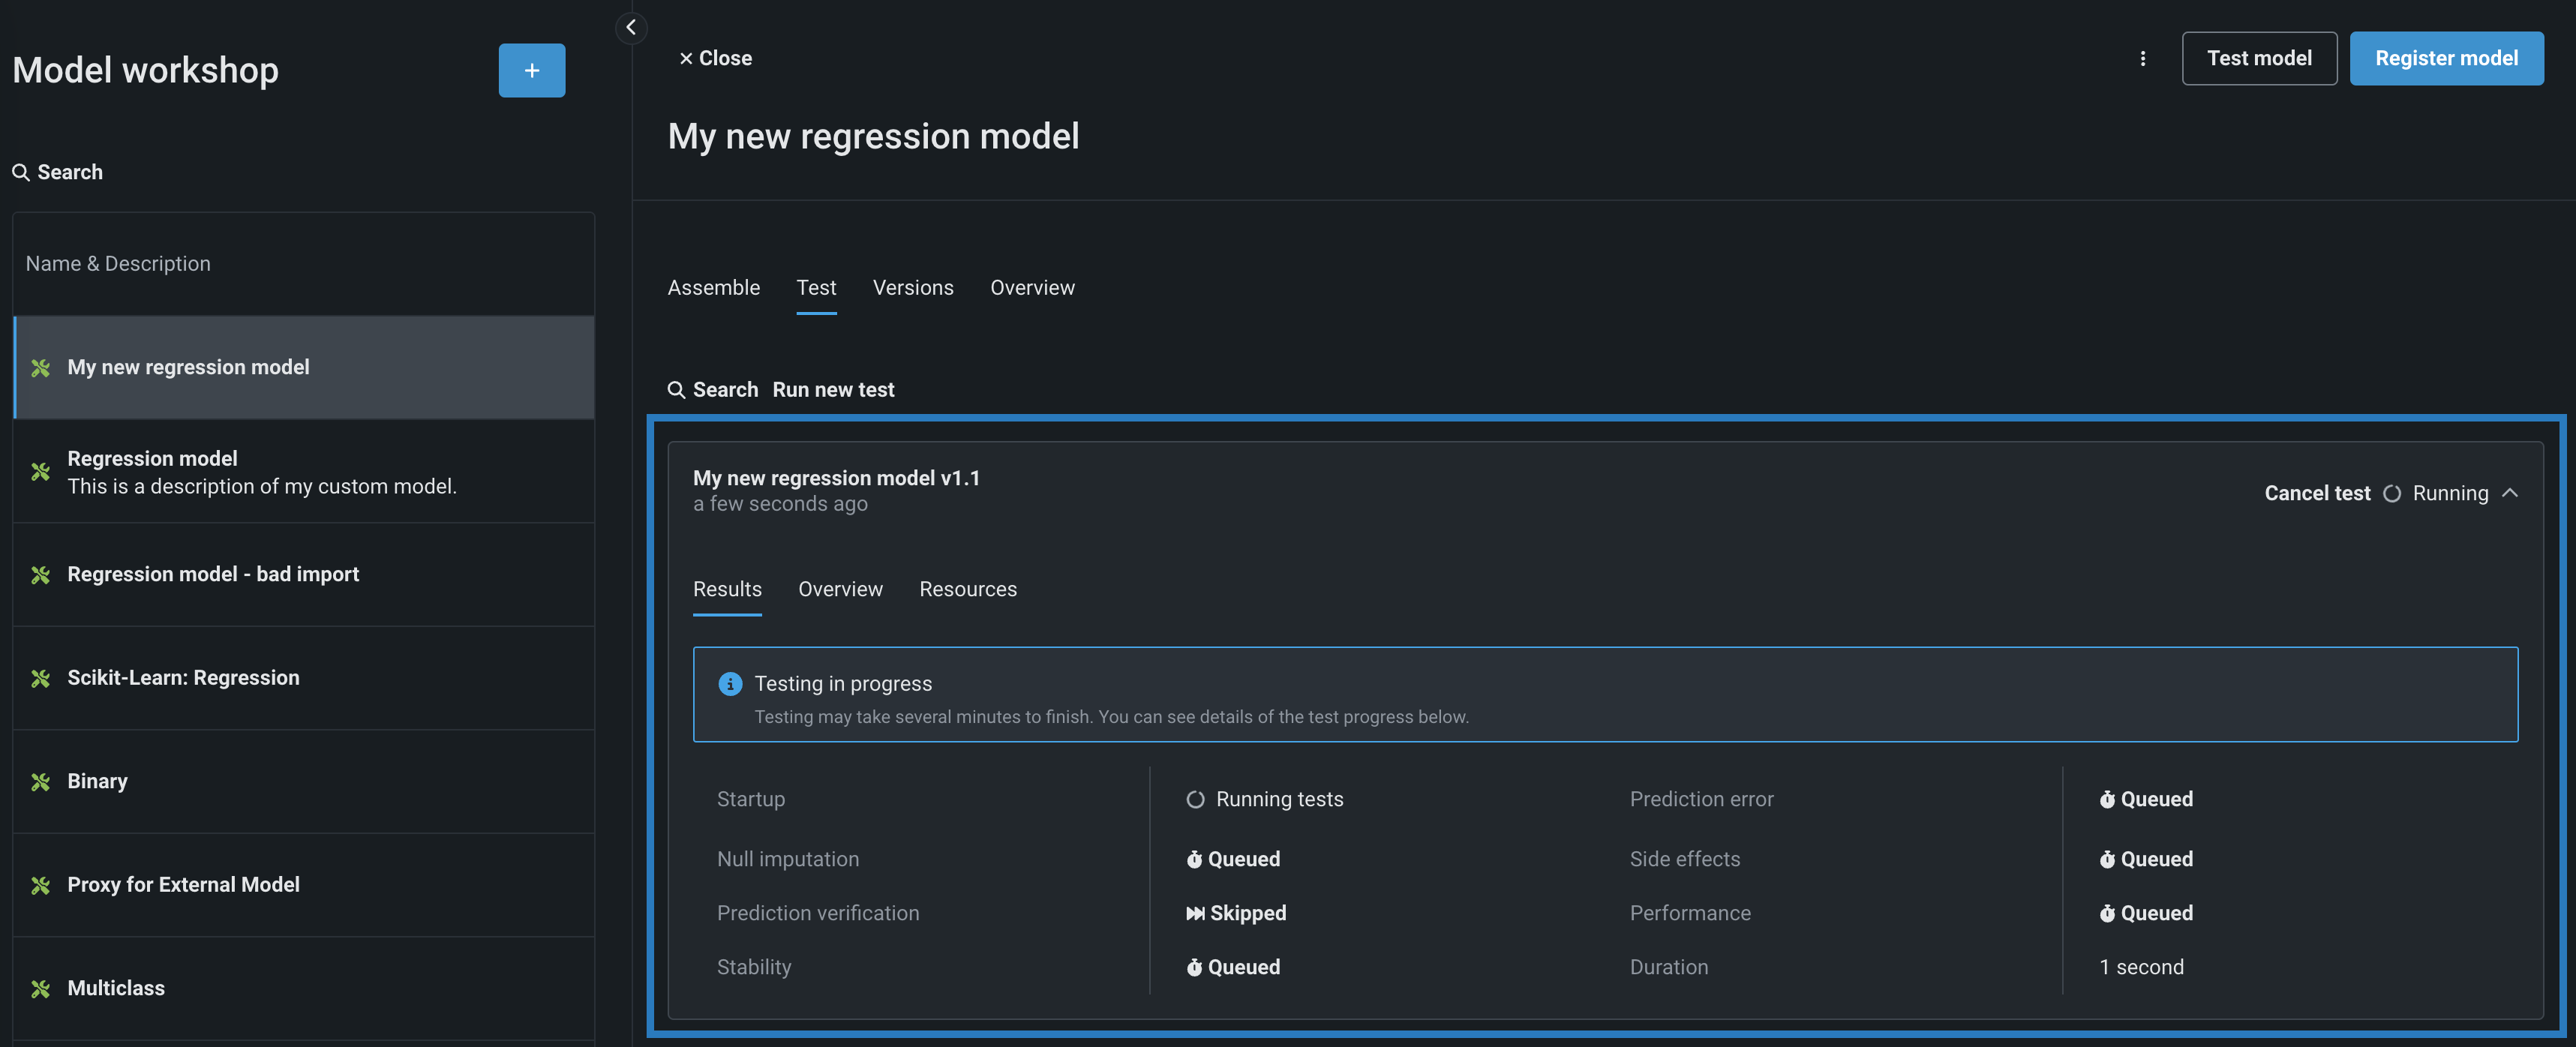Click the info icon in the Testing in progress banner
This screenshot has height=1047, width=2576.
coord(730,683)
